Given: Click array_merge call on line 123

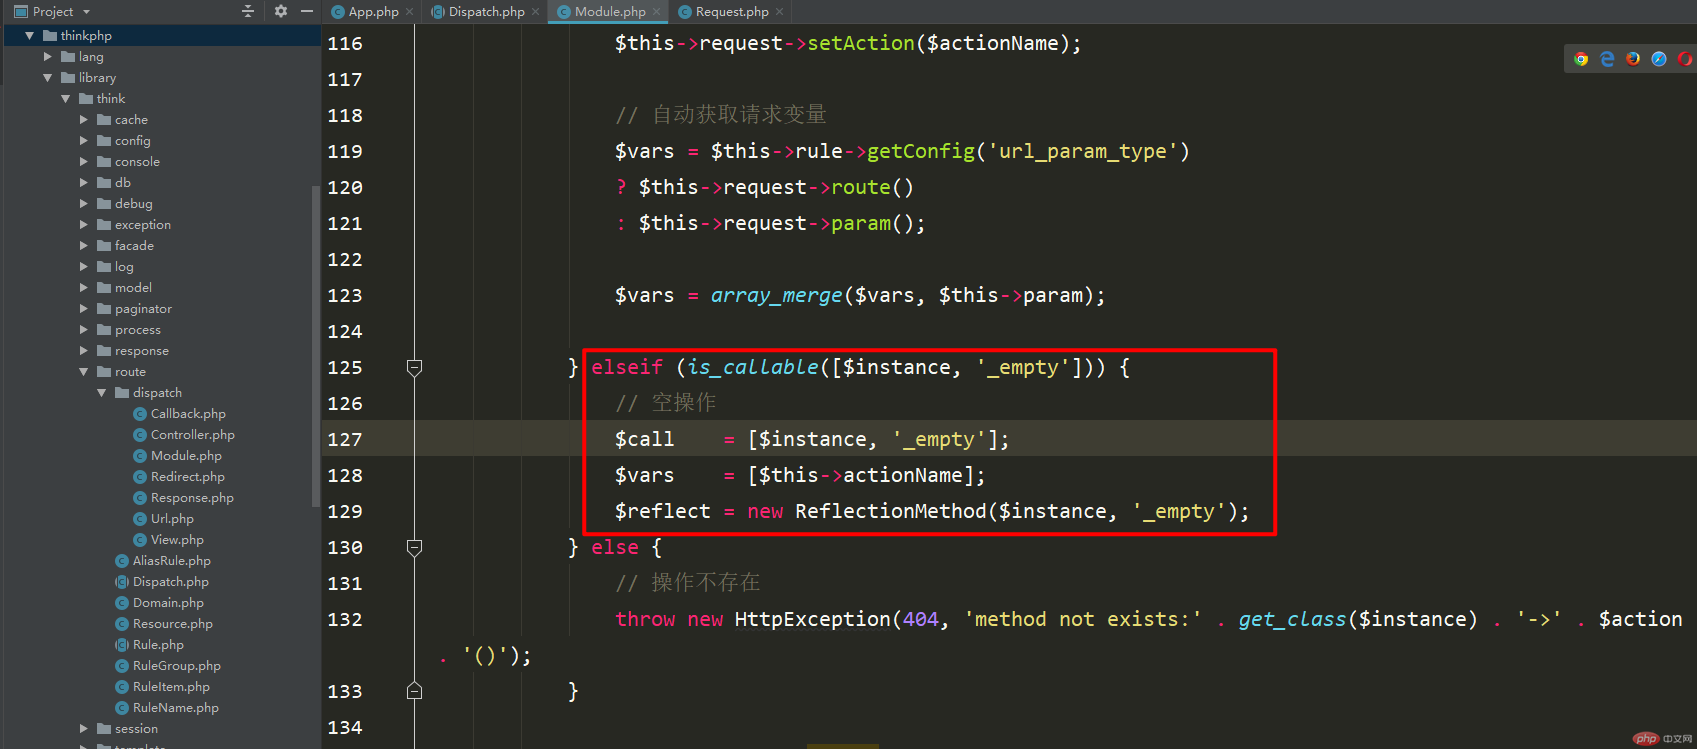Looking at the screenshot, I should tap(777, 295).
